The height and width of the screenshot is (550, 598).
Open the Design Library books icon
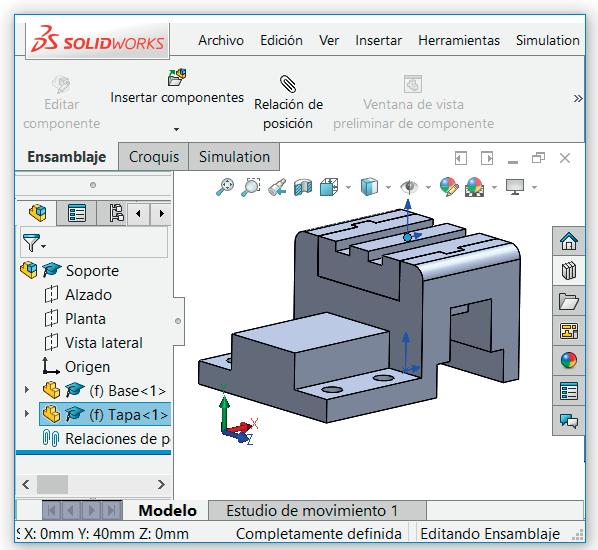pos(569,271)
